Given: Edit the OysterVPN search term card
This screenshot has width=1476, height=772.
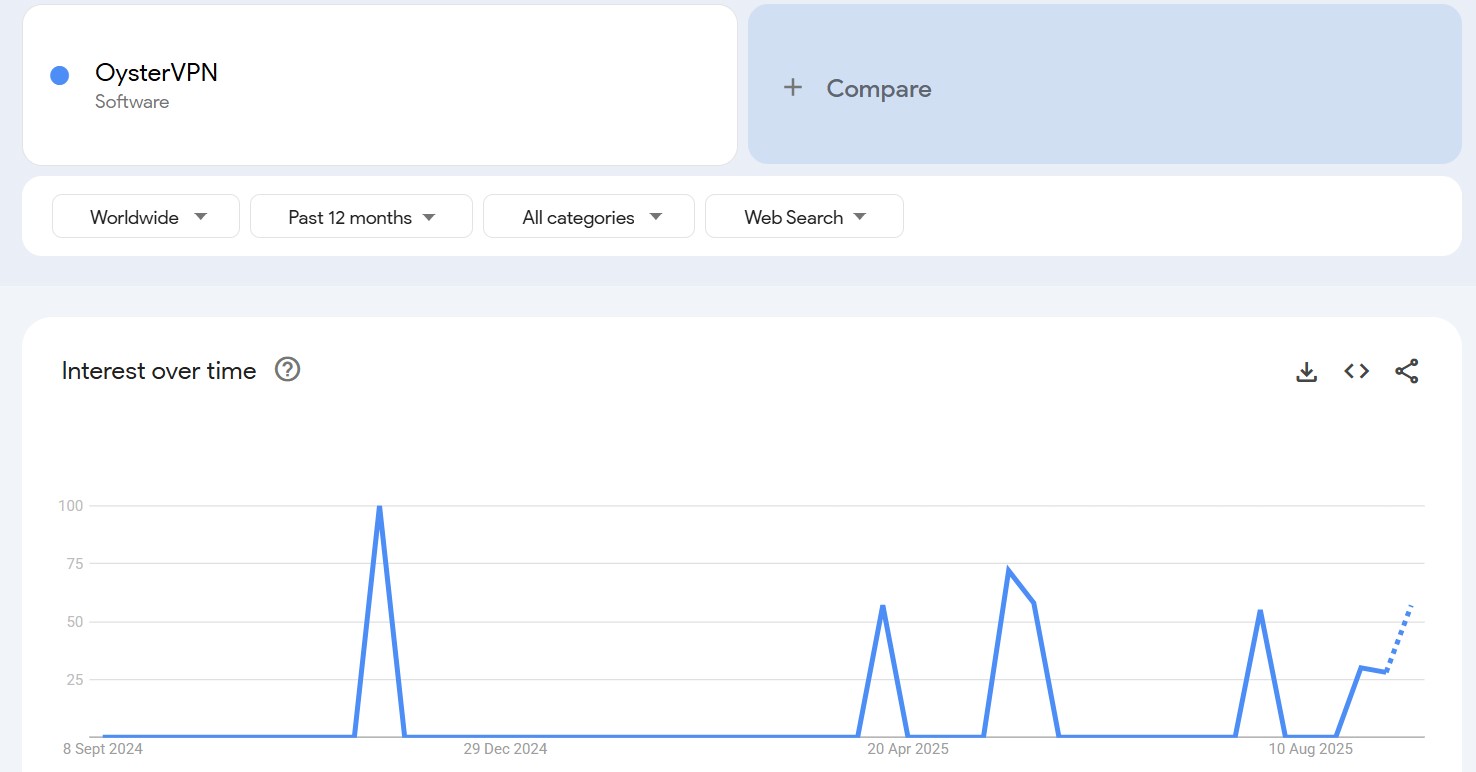Looking at the screenshot, I should 380,85.
